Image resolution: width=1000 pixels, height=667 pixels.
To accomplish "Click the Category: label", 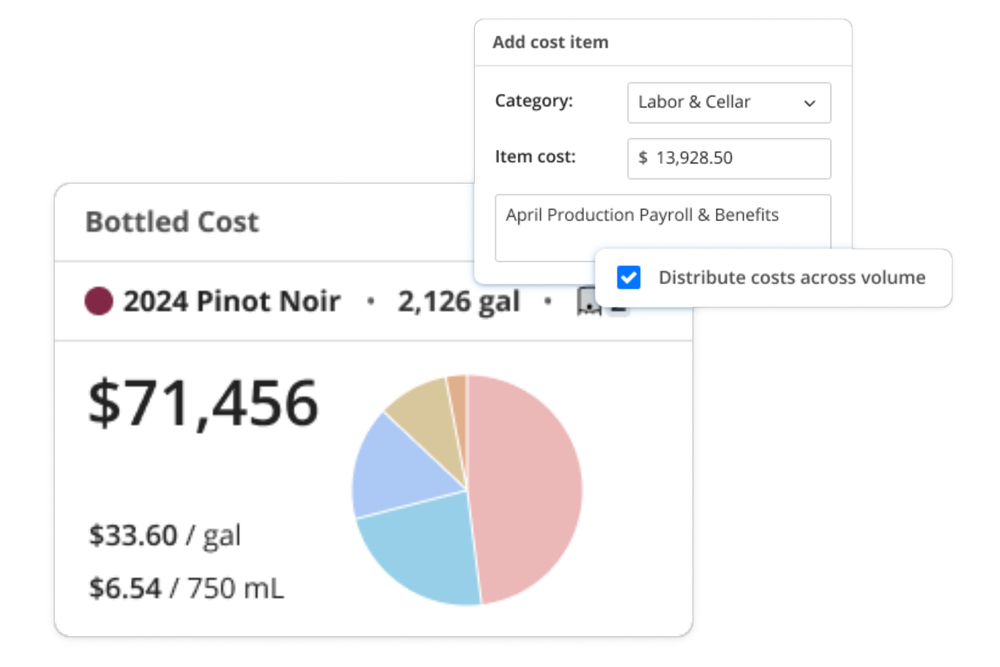I will (x=534, y=101).
